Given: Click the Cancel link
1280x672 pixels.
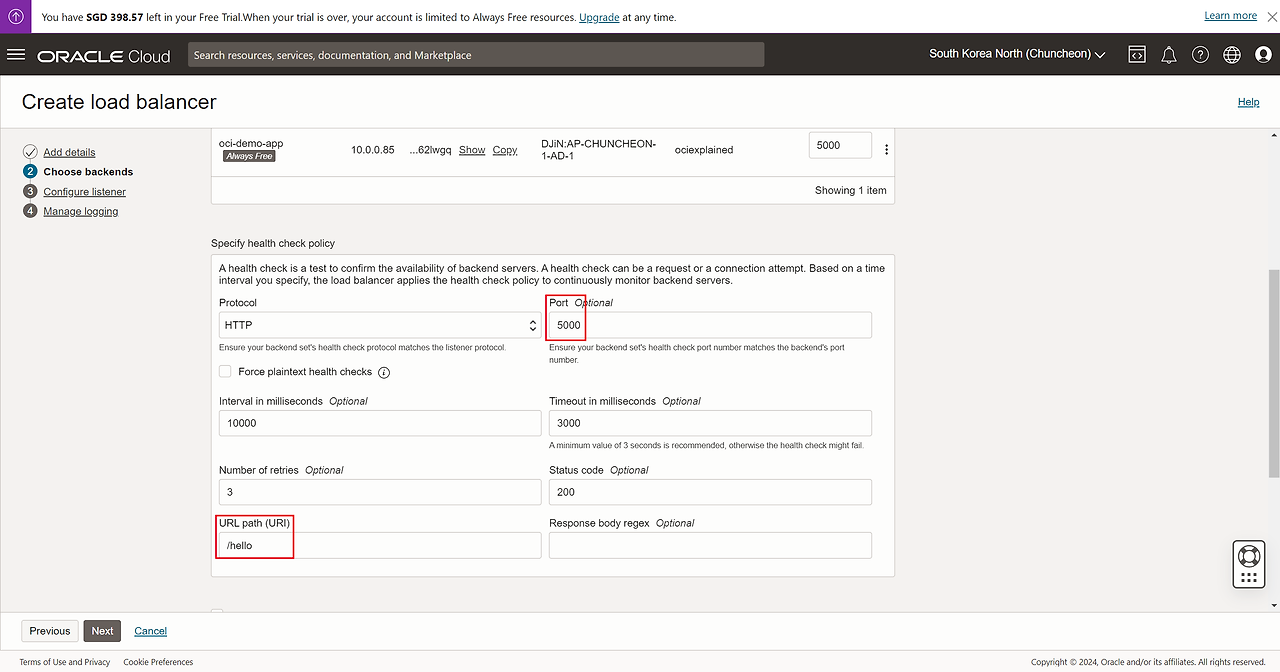Looking at the screenshot, I should (x=150, y=631).
